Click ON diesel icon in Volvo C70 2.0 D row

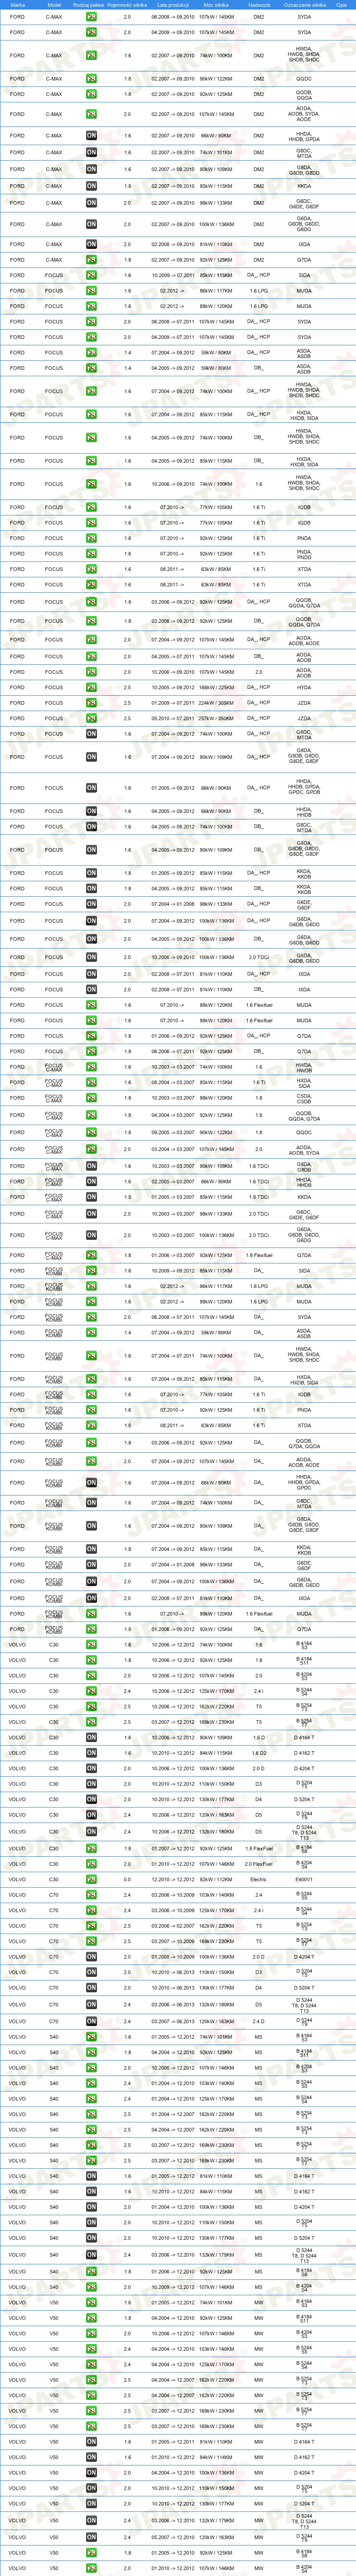pos(91,1957)
